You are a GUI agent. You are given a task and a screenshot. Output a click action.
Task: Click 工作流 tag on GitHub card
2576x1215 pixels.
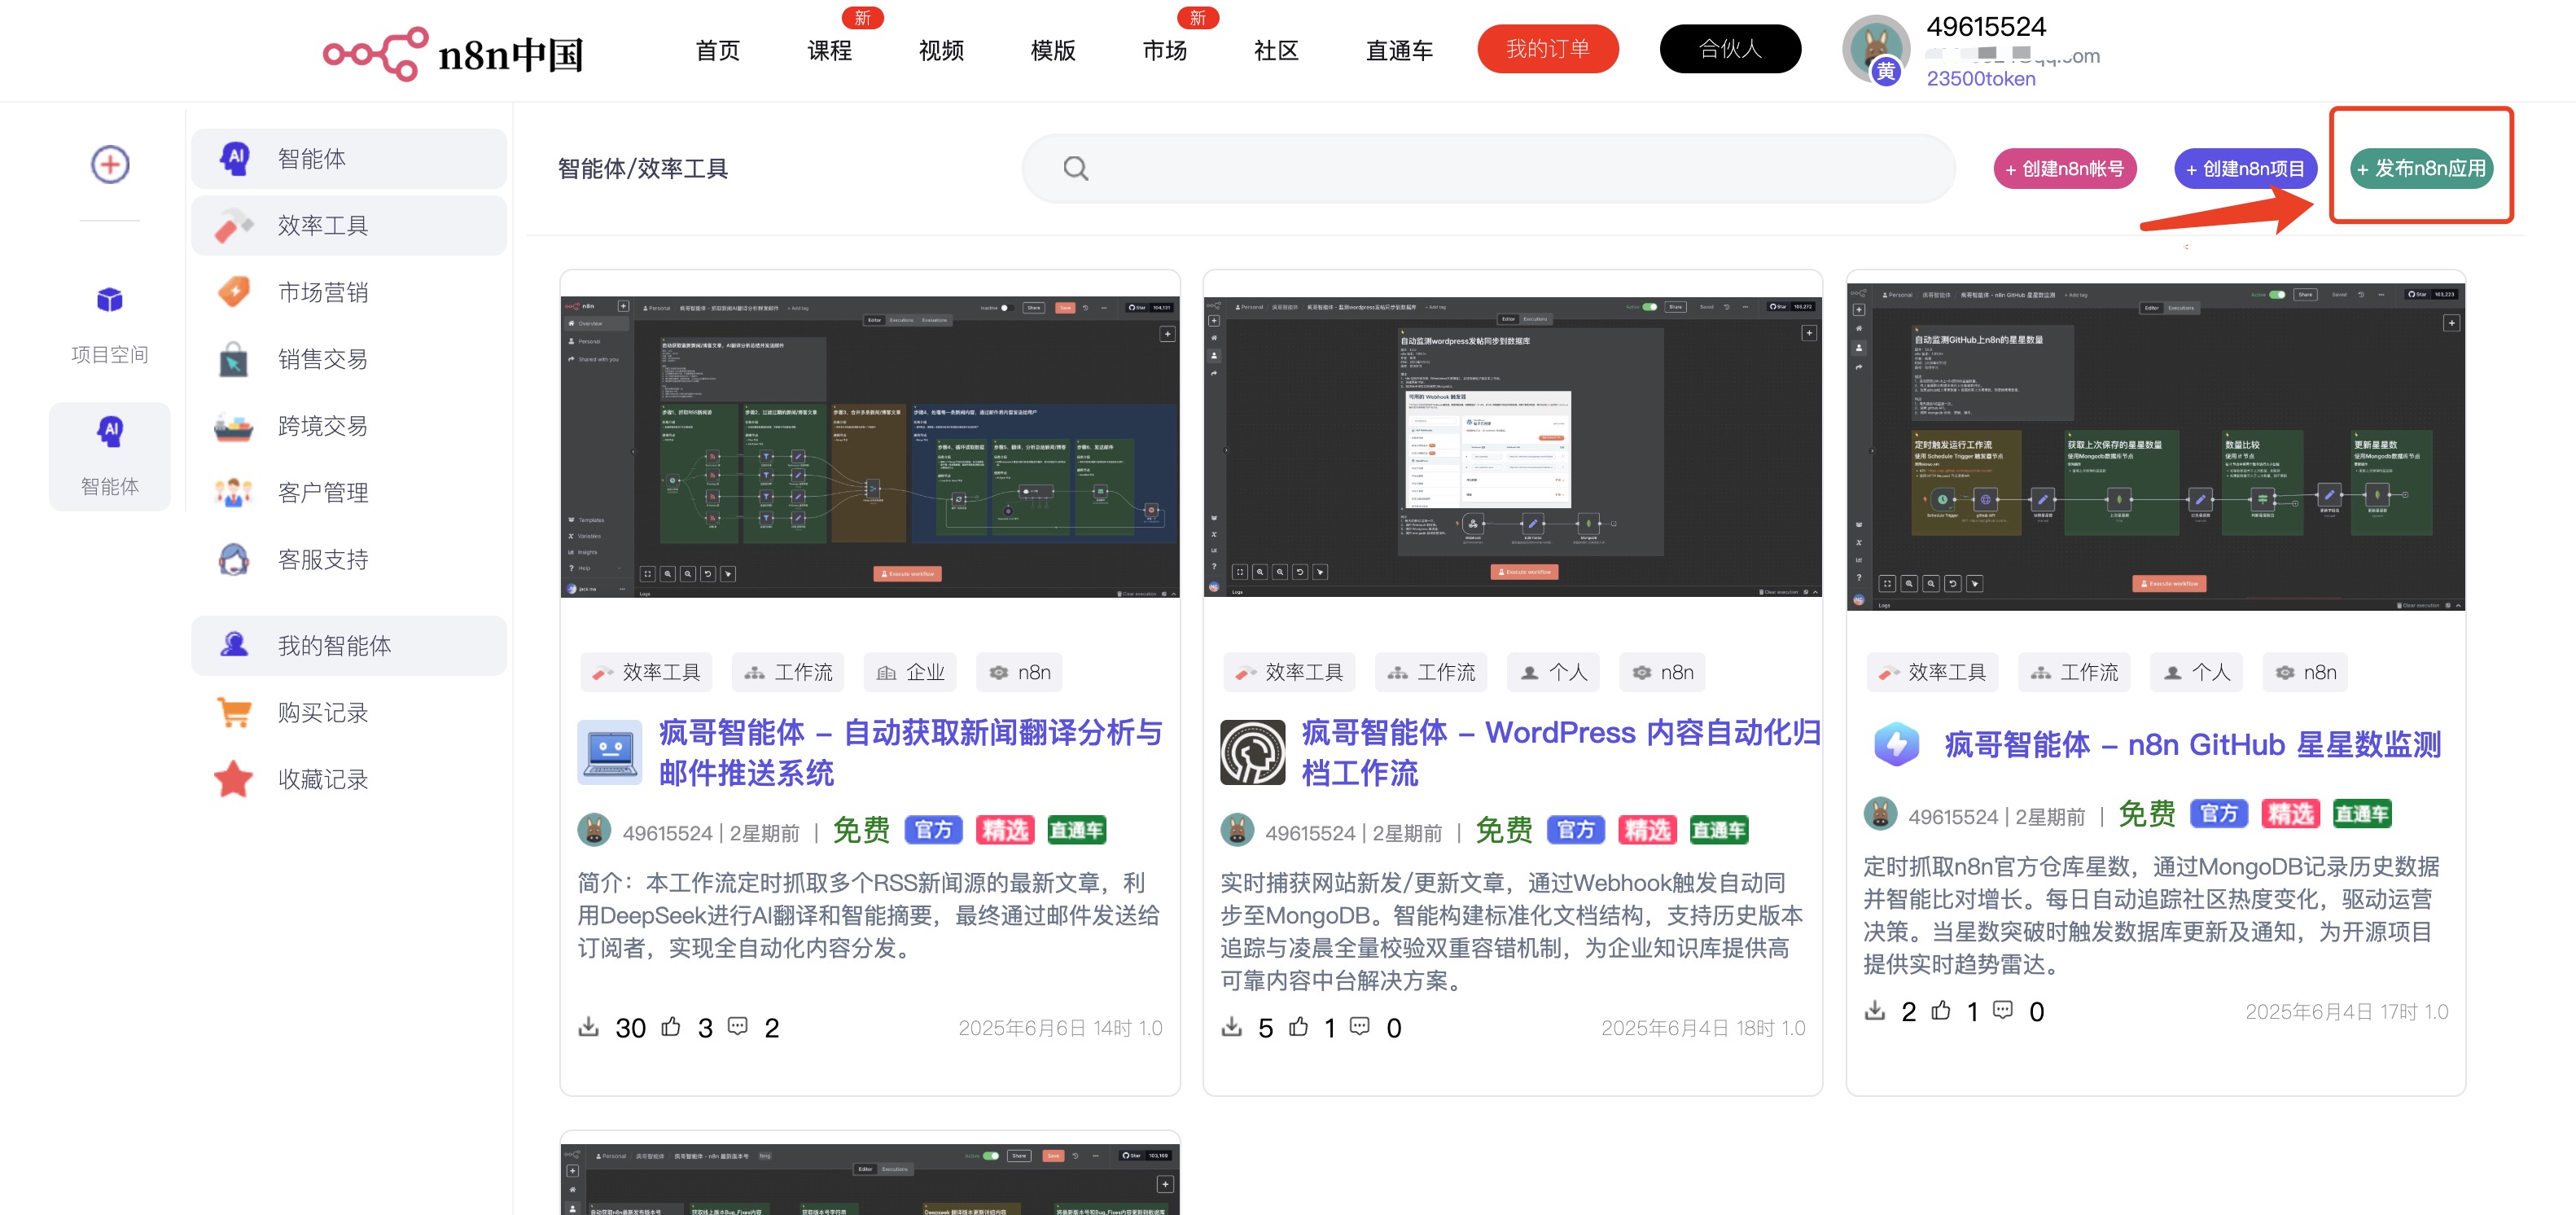tap(2075, 672)
